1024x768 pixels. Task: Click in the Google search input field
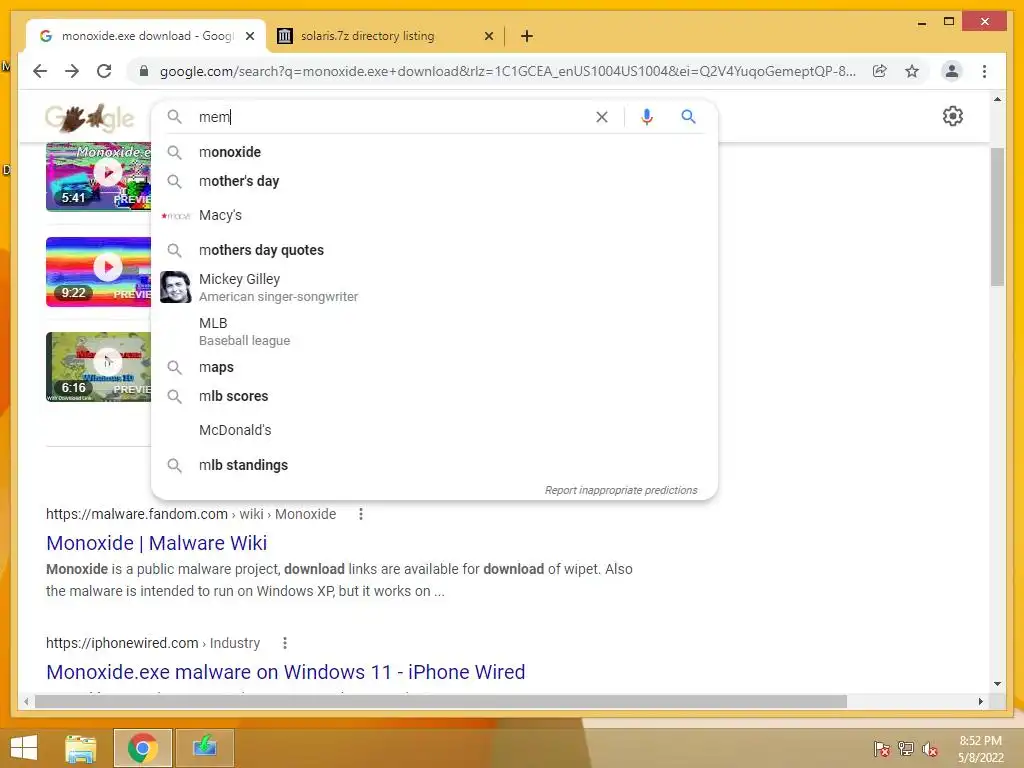pyautogui.click(x=392, y=117)
